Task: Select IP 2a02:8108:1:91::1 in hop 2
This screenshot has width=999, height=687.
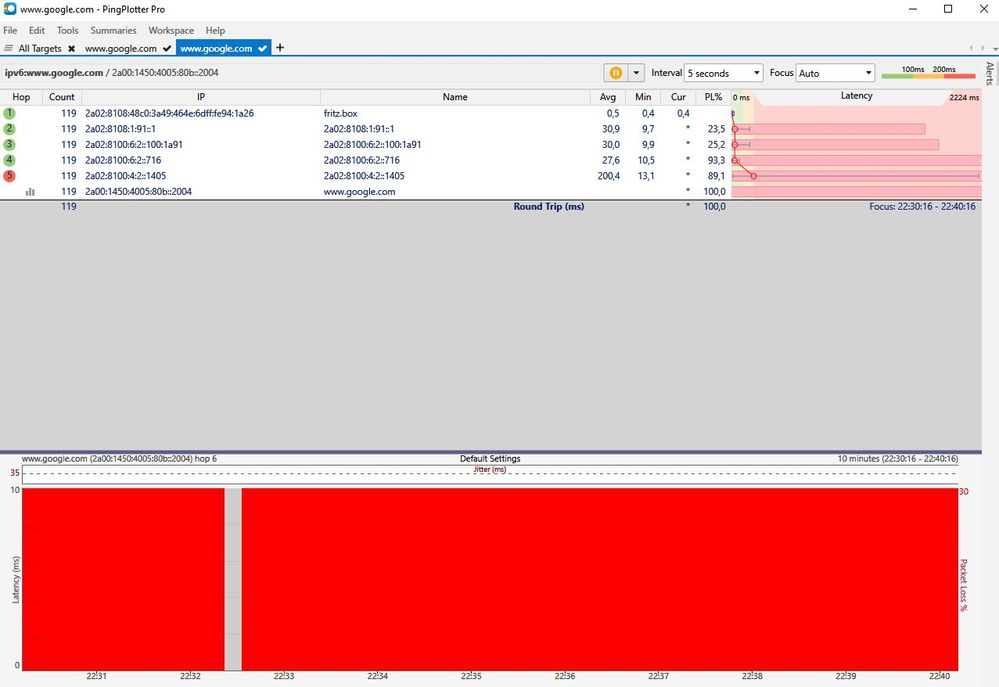Action: [120, 129]
